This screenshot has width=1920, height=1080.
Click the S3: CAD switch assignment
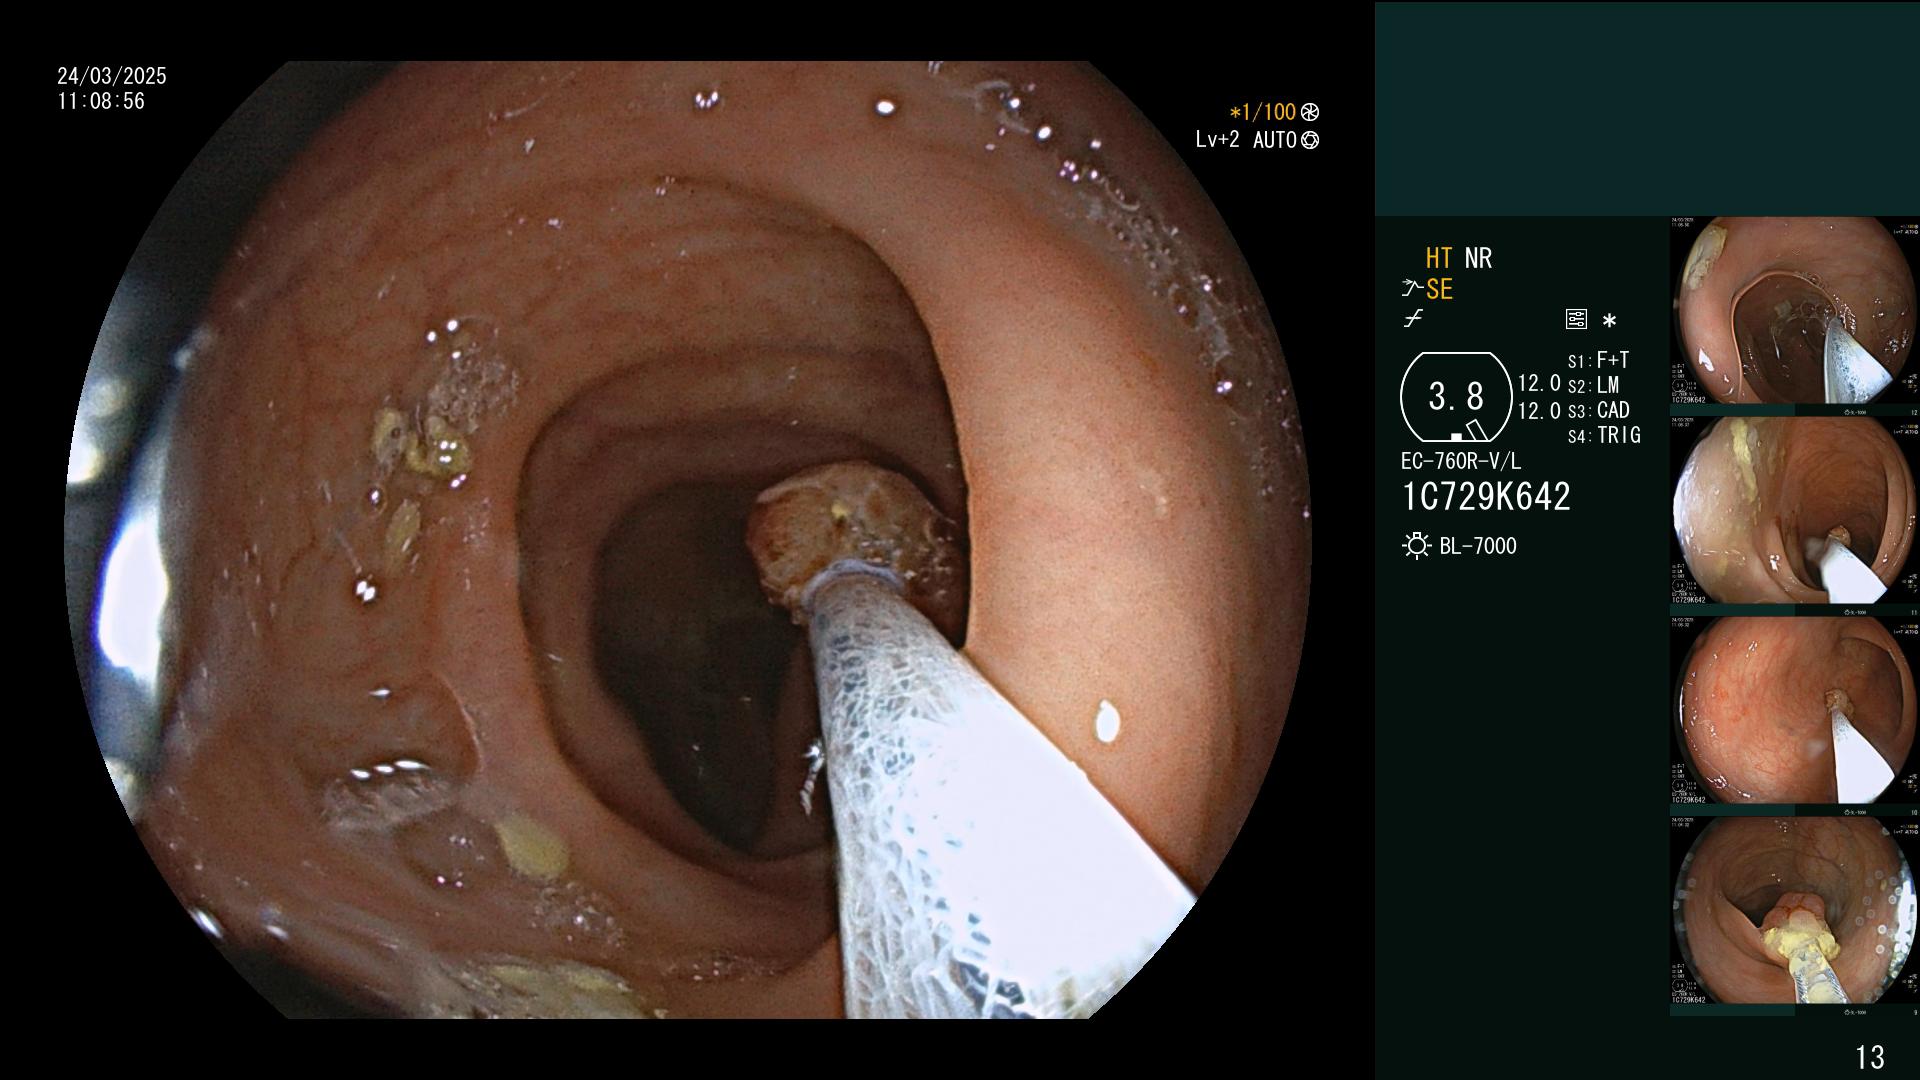pos(1599,410)
